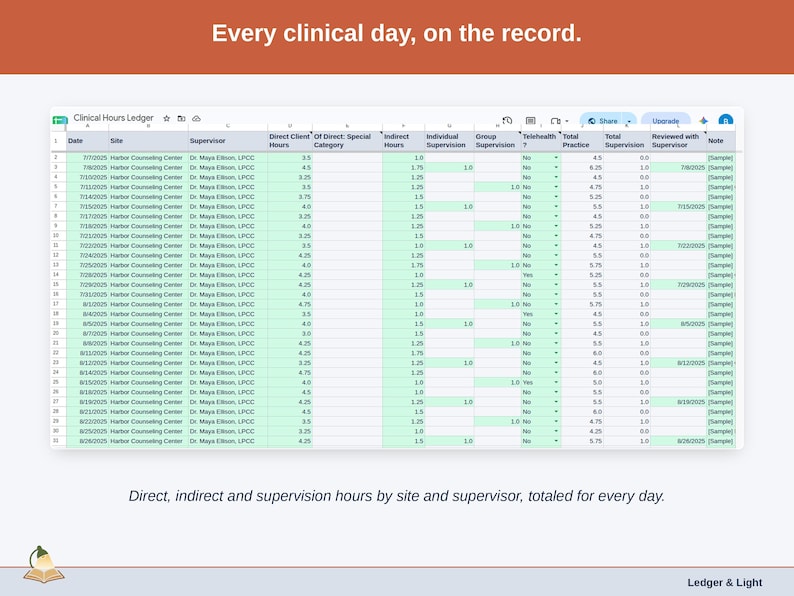Select the Note header cell

(721, 141)
